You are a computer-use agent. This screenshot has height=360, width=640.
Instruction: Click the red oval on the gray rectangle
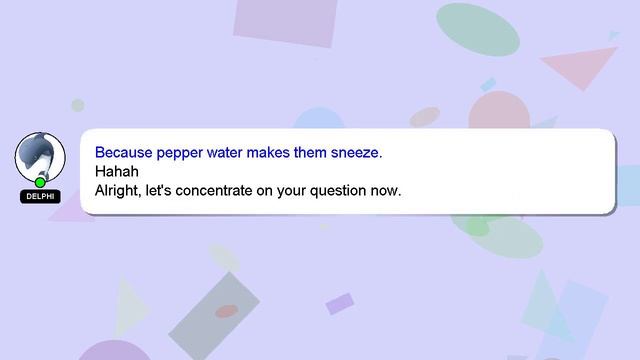click(227, 311)
